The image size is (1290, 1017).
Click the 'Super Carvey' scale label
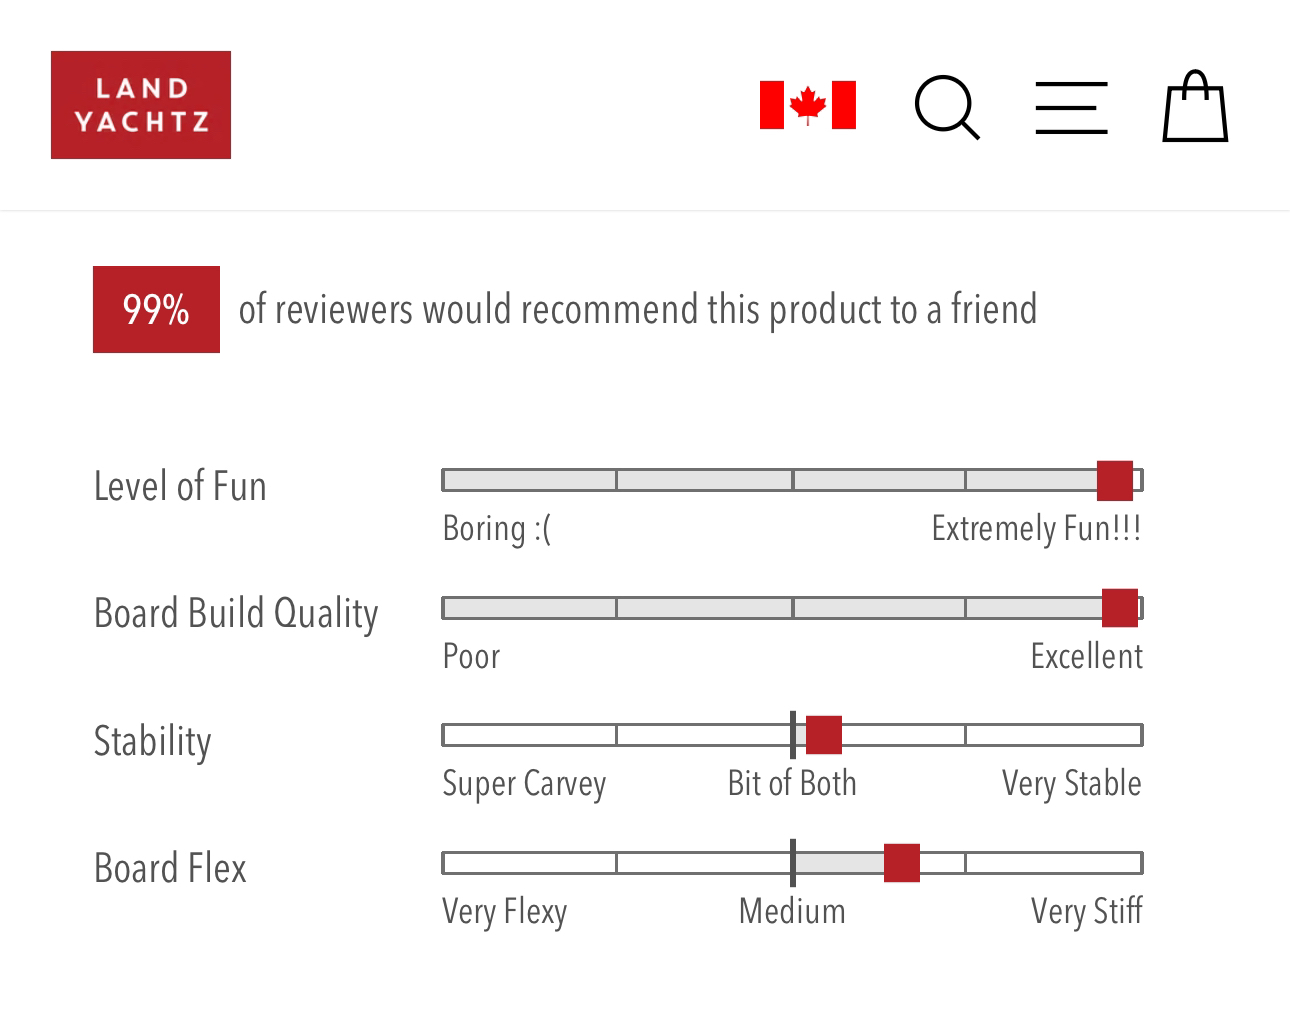[524, 784]
